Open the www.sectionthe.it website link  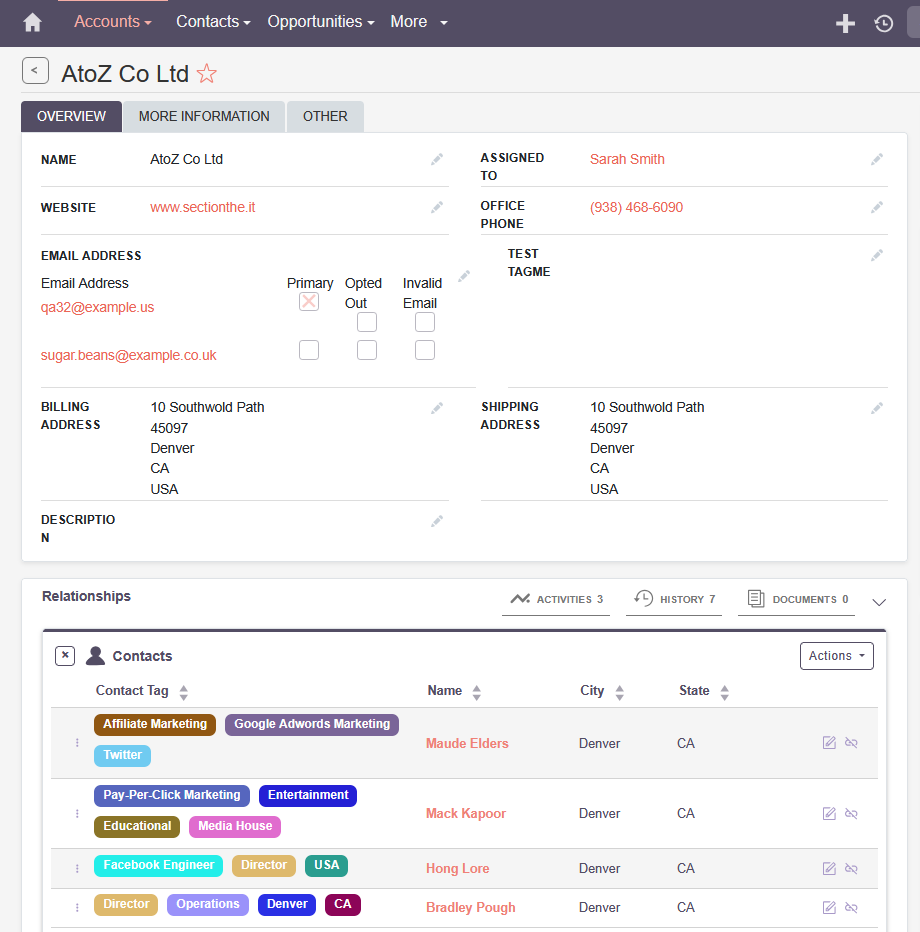pos(203,207)
